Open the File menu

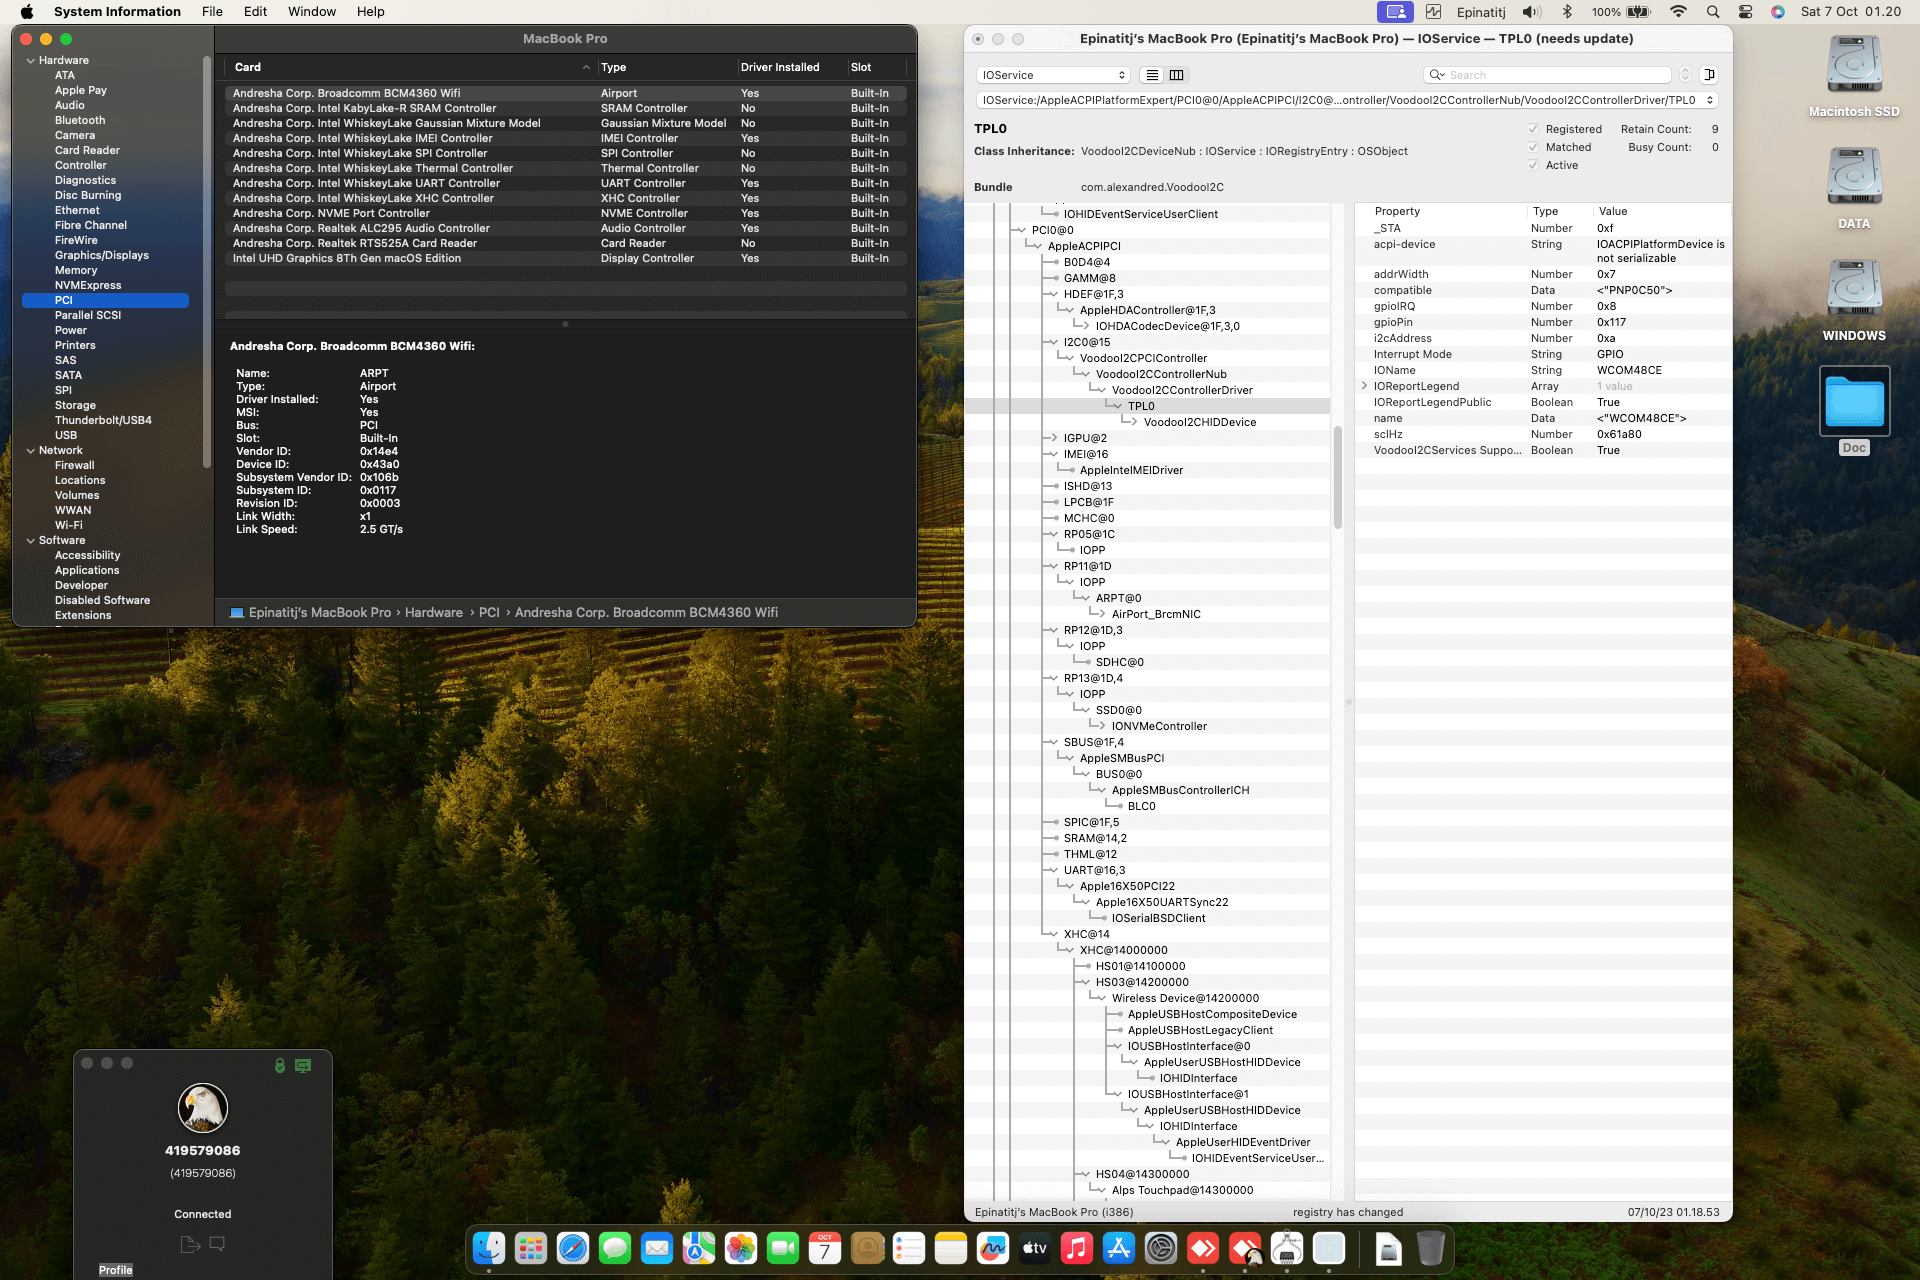(212, 12)
